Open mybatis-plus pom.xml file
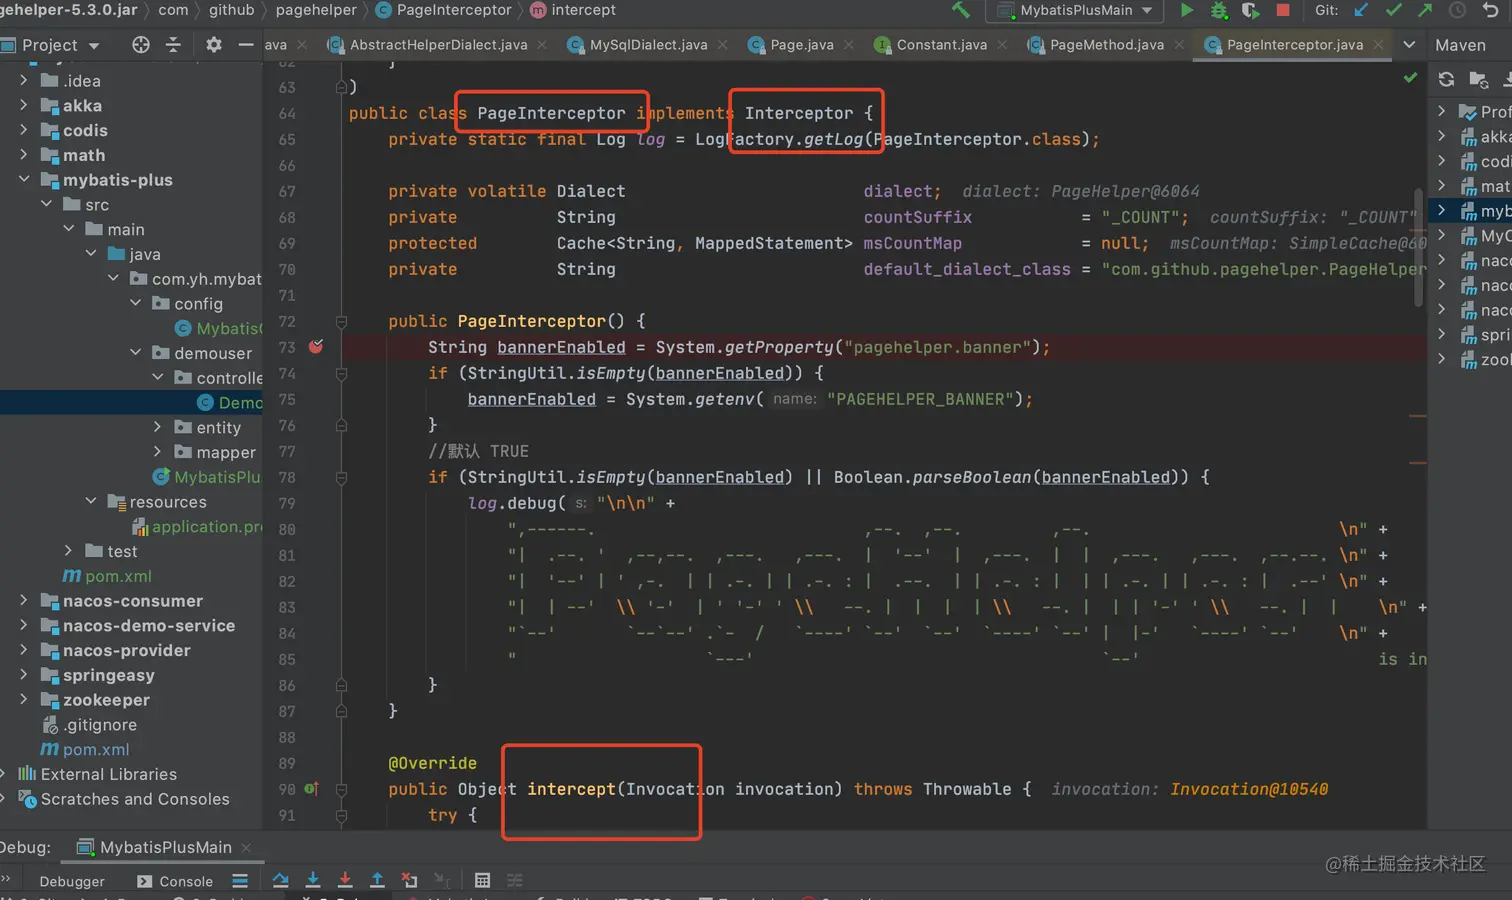This screenshot has height=900, width=1512. [118, 576]
